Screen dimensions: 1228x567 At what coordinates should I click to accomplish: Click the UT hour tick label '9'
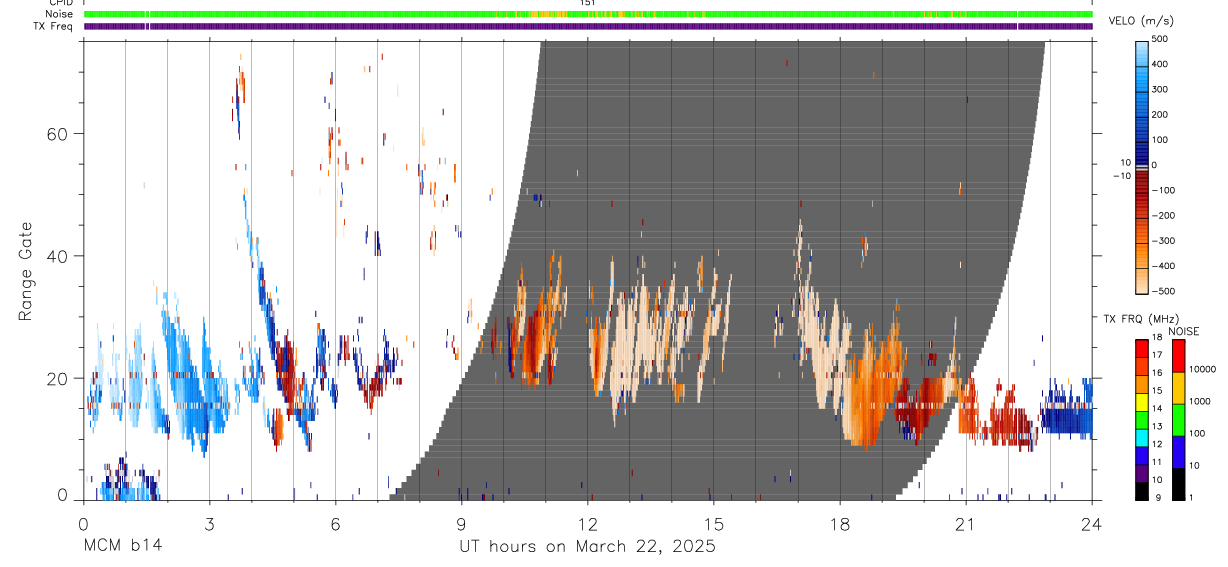(461, 523)
